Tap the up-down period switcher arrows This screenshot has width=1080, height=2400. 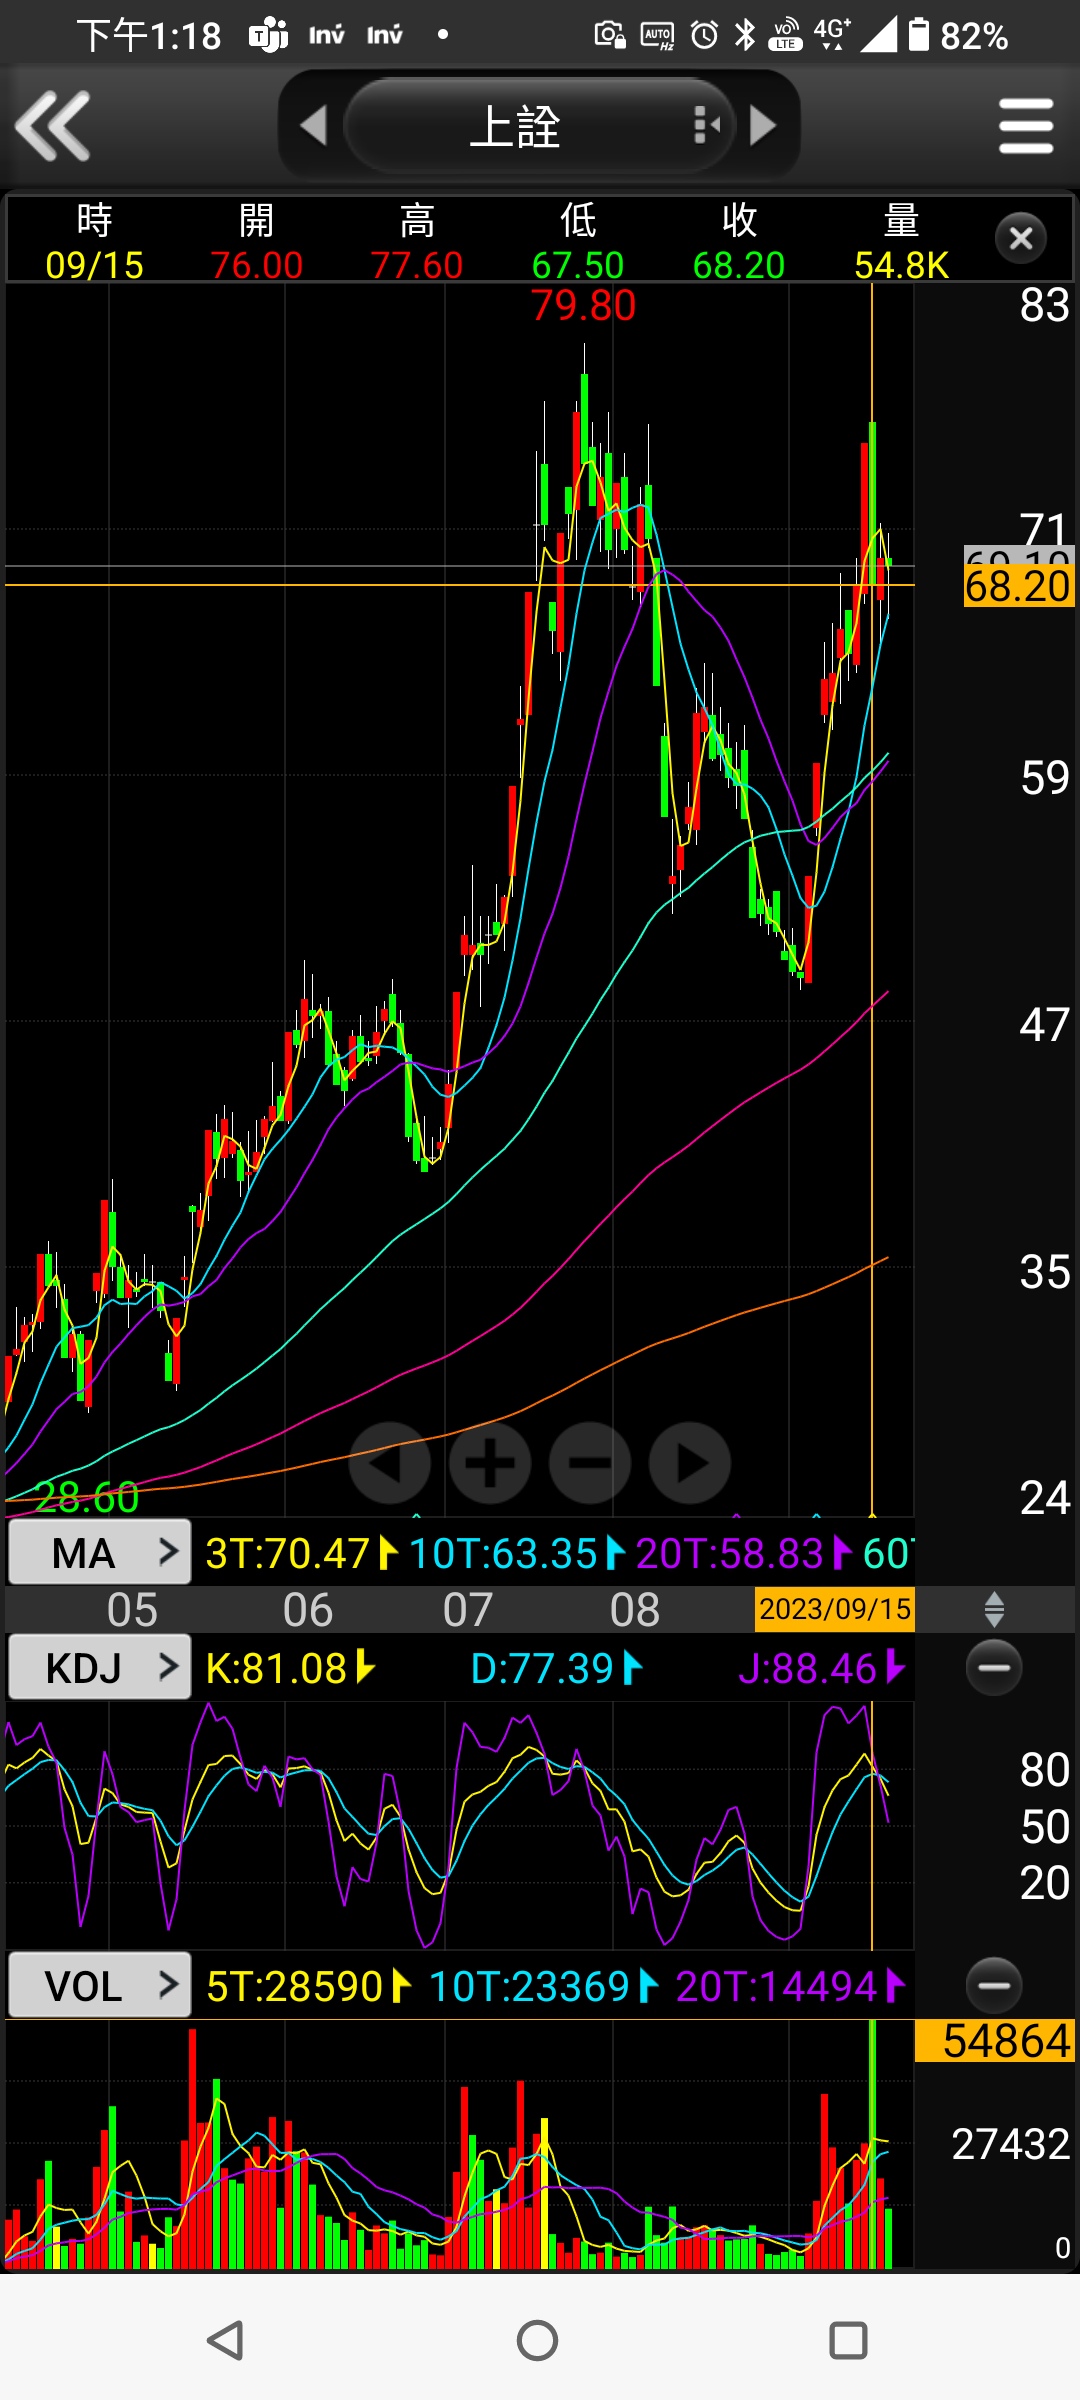click(x=994, y=1610)
